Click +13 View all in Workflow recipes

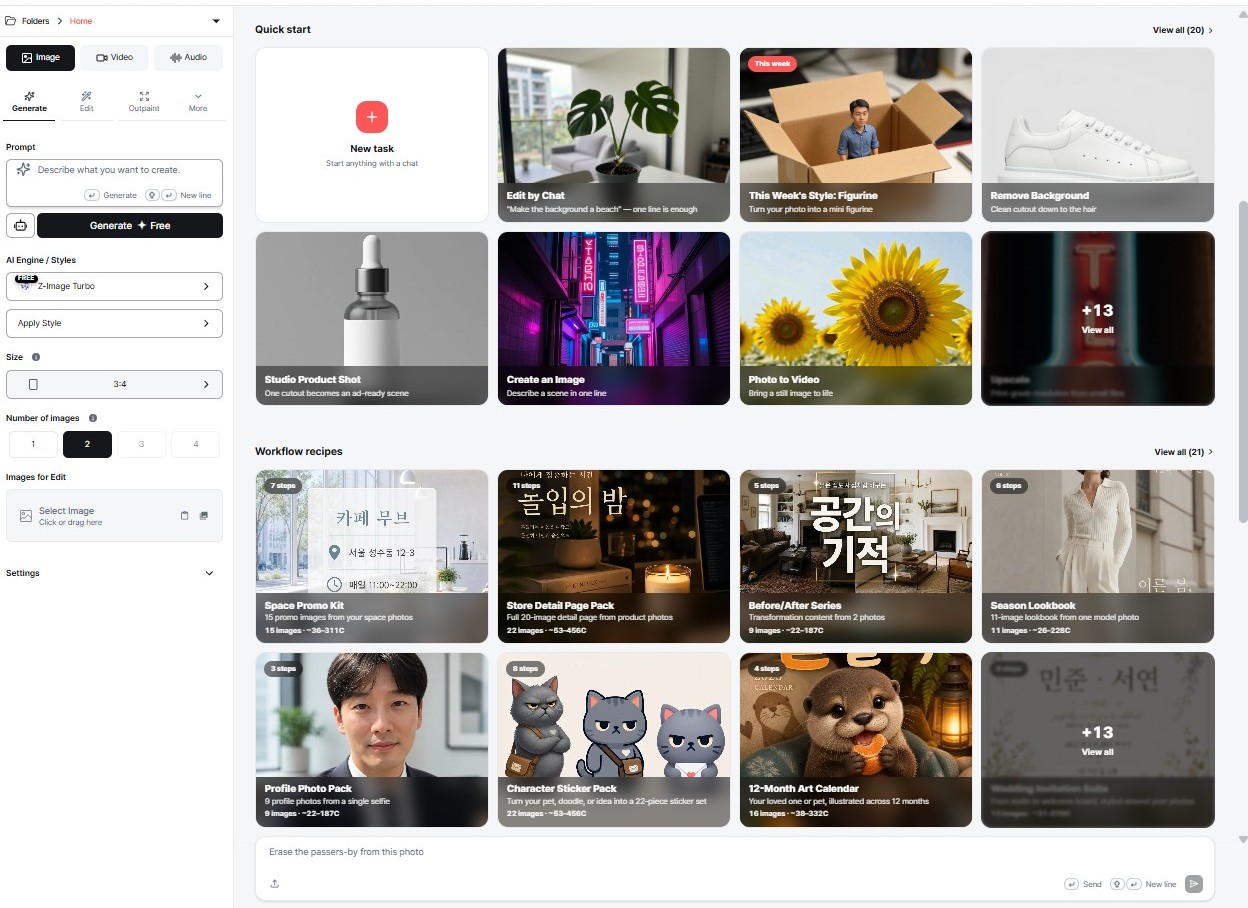coord(1098,740)
